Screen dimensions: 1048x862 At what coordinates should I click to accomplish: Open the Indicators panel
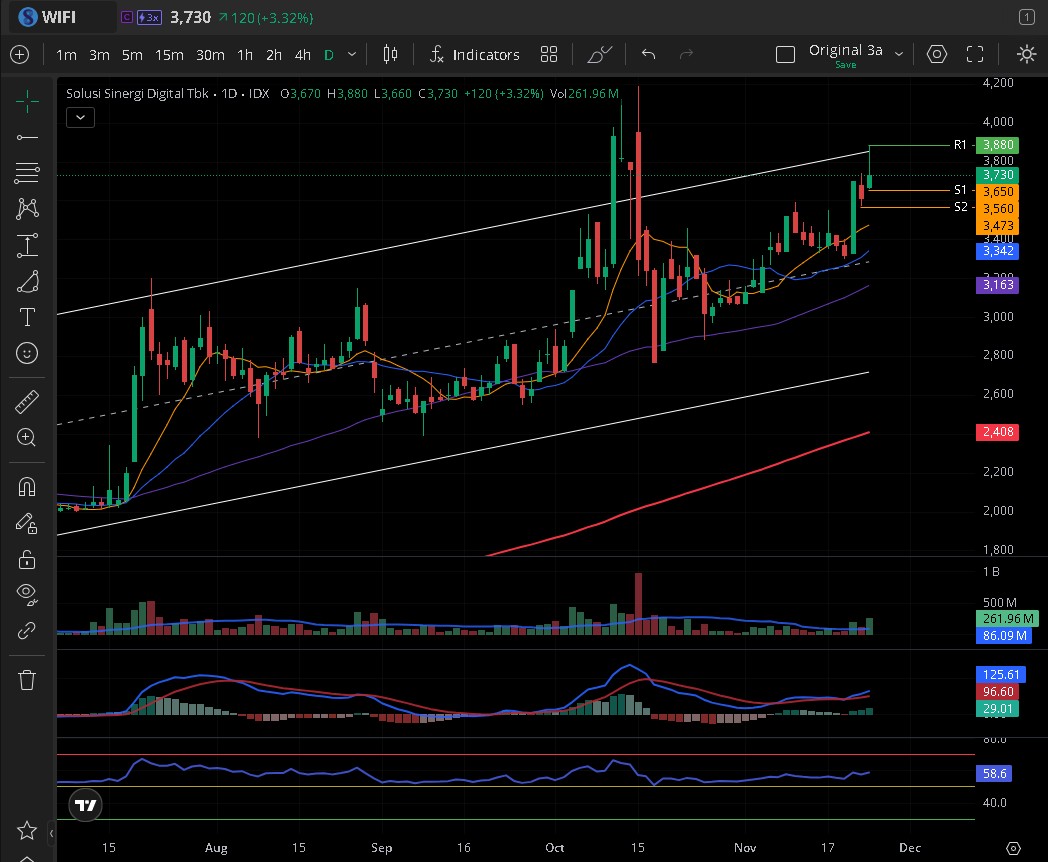474,55
